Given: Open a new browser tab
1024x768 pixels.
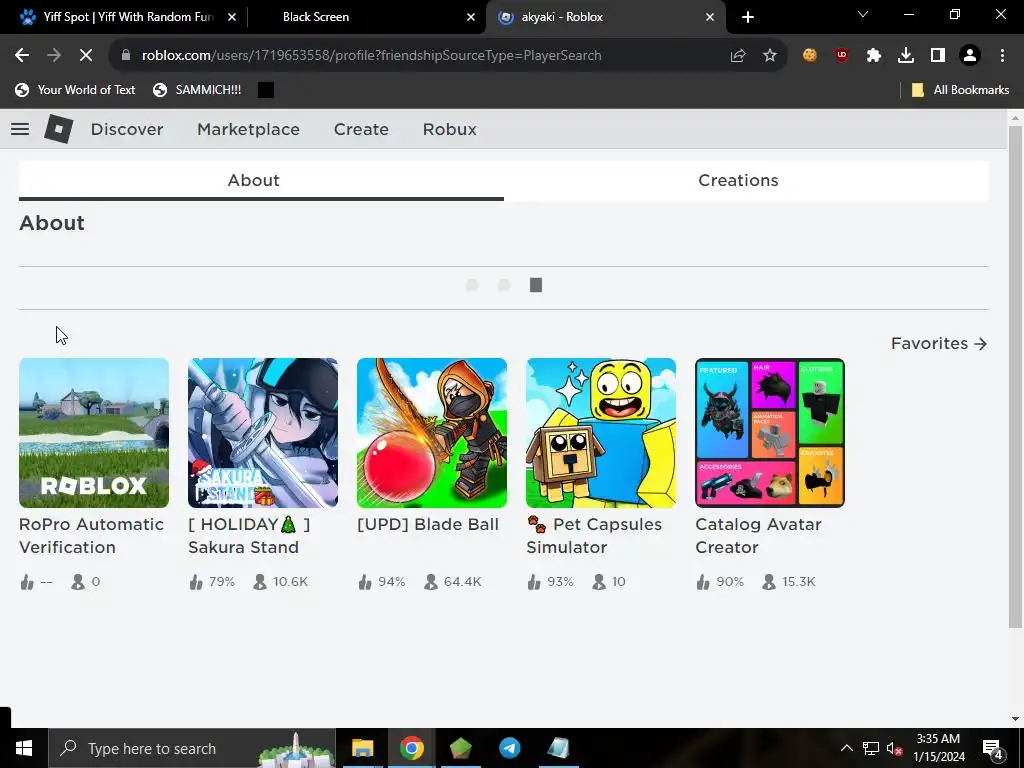Looking at the screenshot, I should (x=748, y=17).
